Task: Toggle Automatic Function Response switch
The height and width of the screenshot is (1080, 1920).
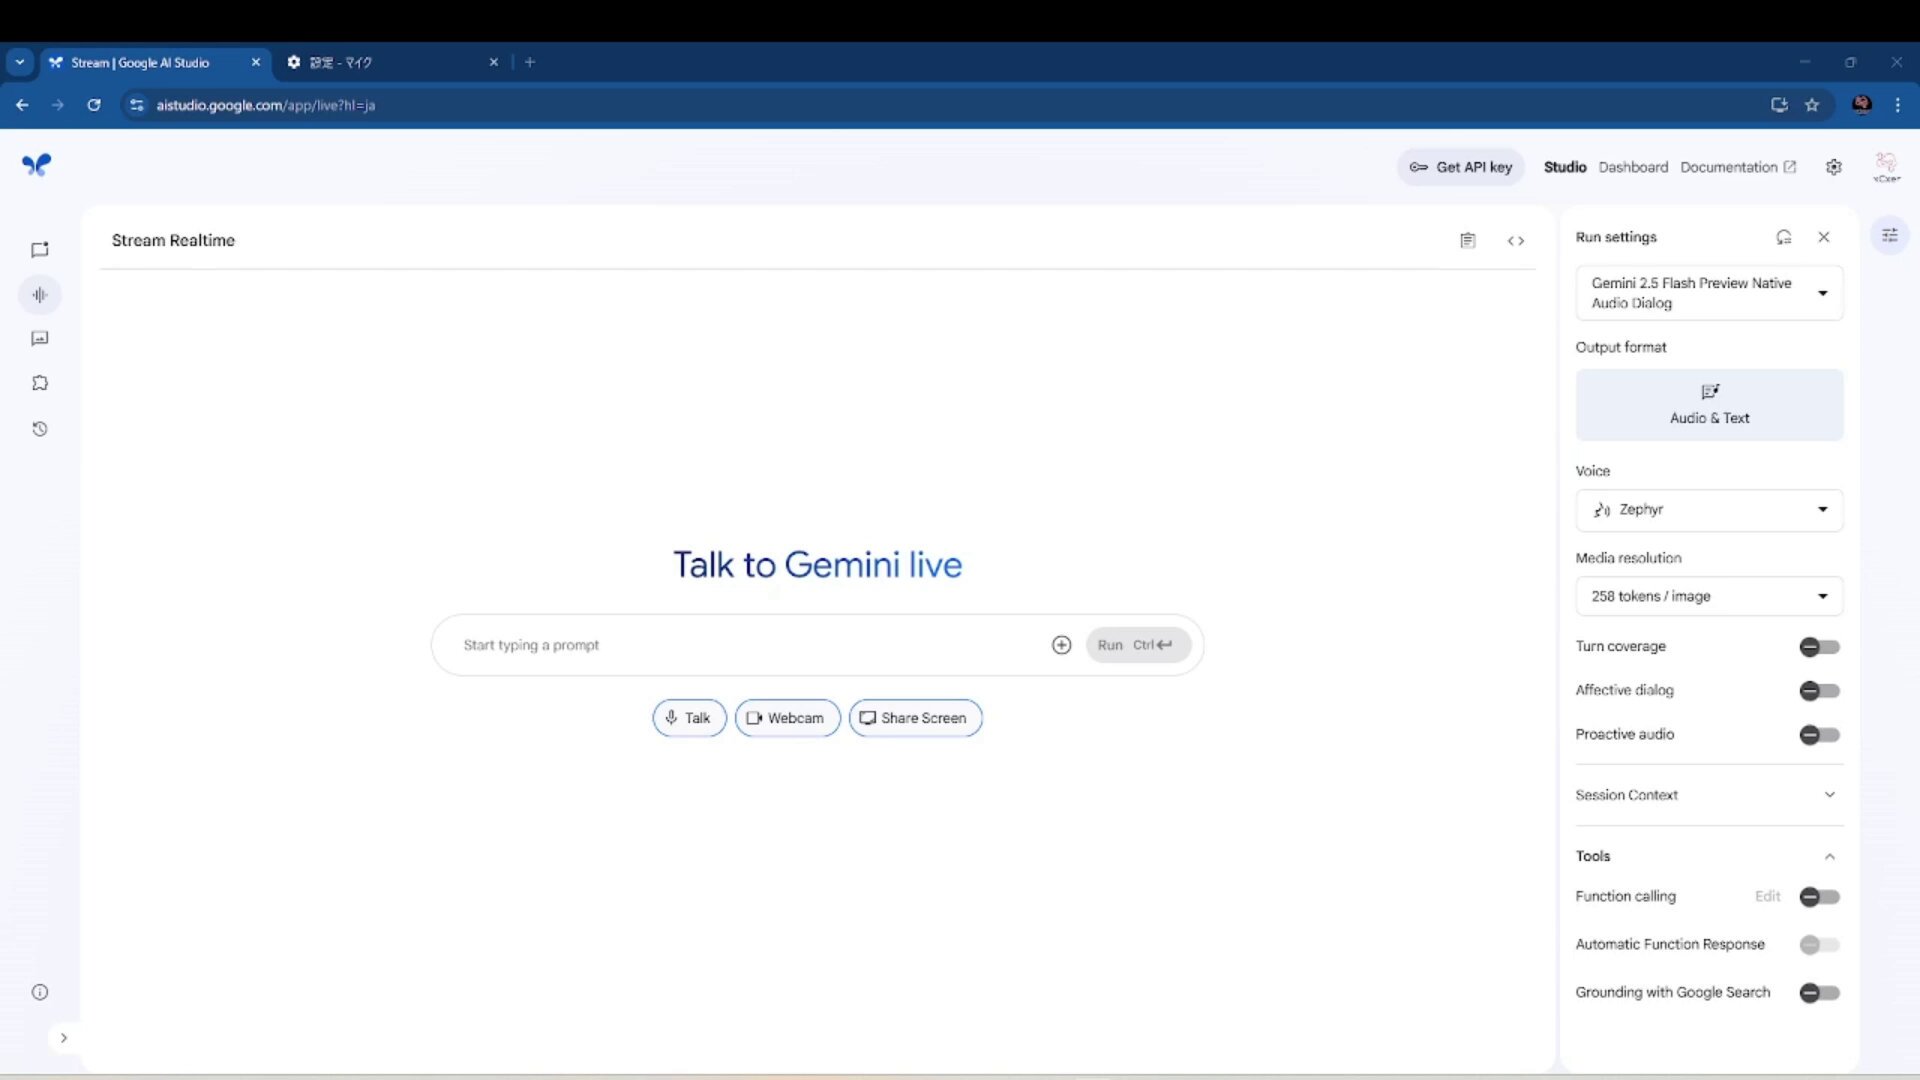Action: 1819,945
